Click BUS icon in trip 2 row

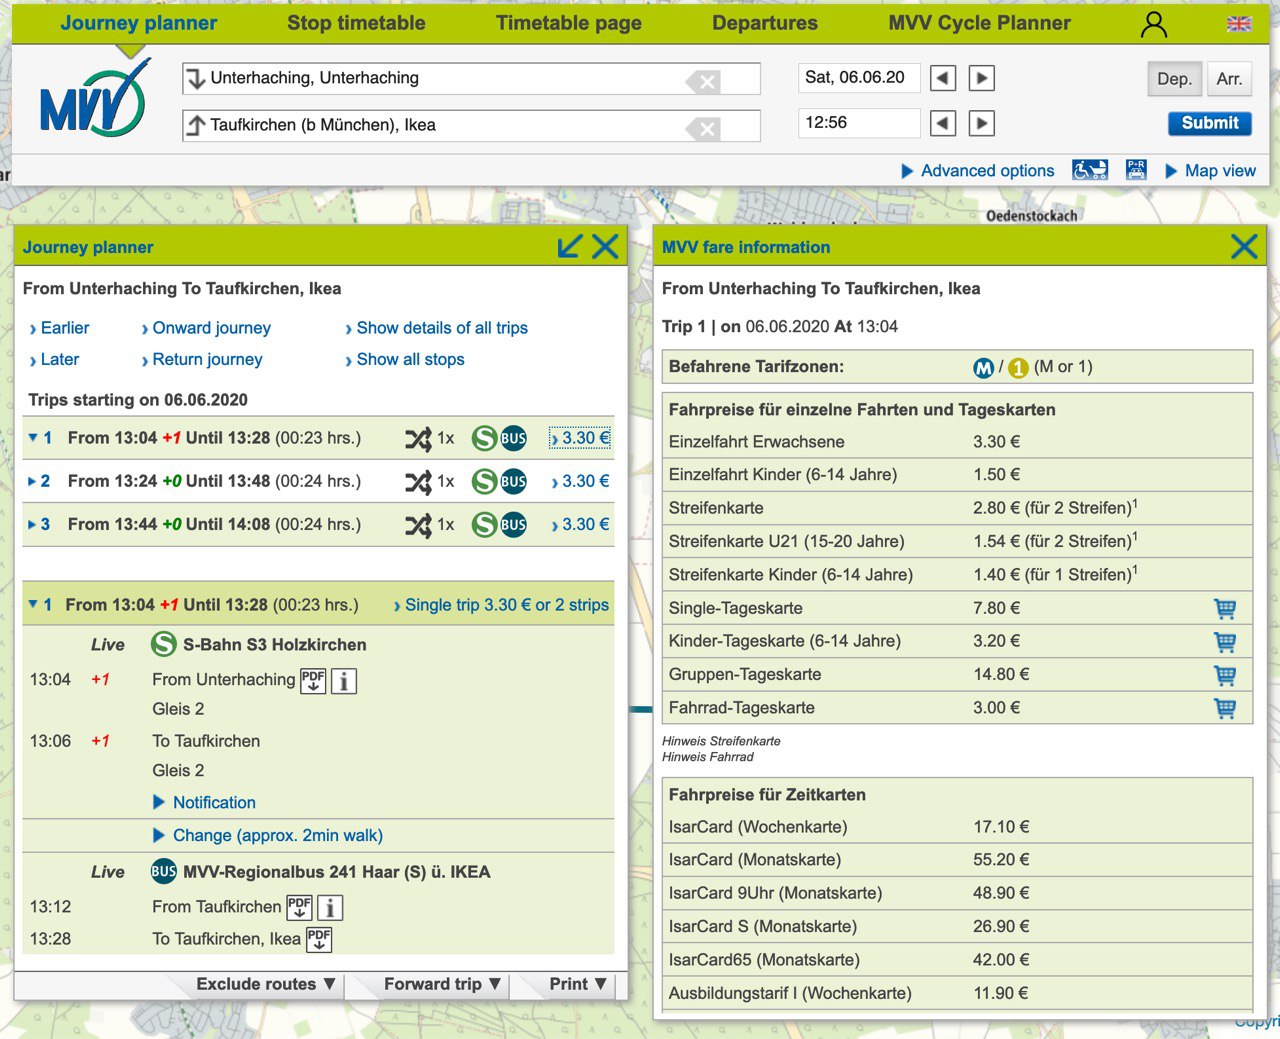[x=514, y=481]
